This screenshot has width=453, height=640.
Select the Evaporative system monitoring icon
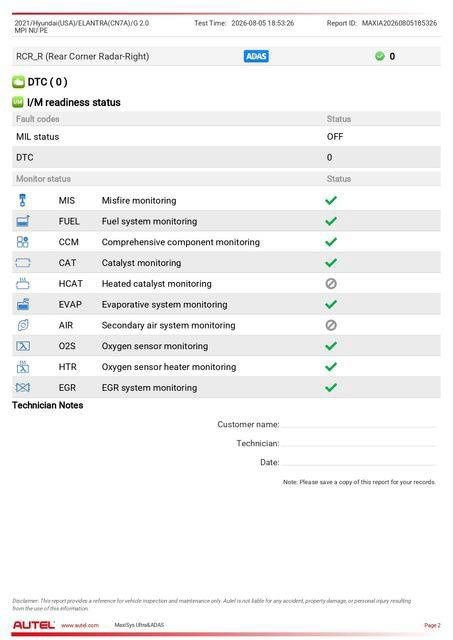(x=23, y=304)
